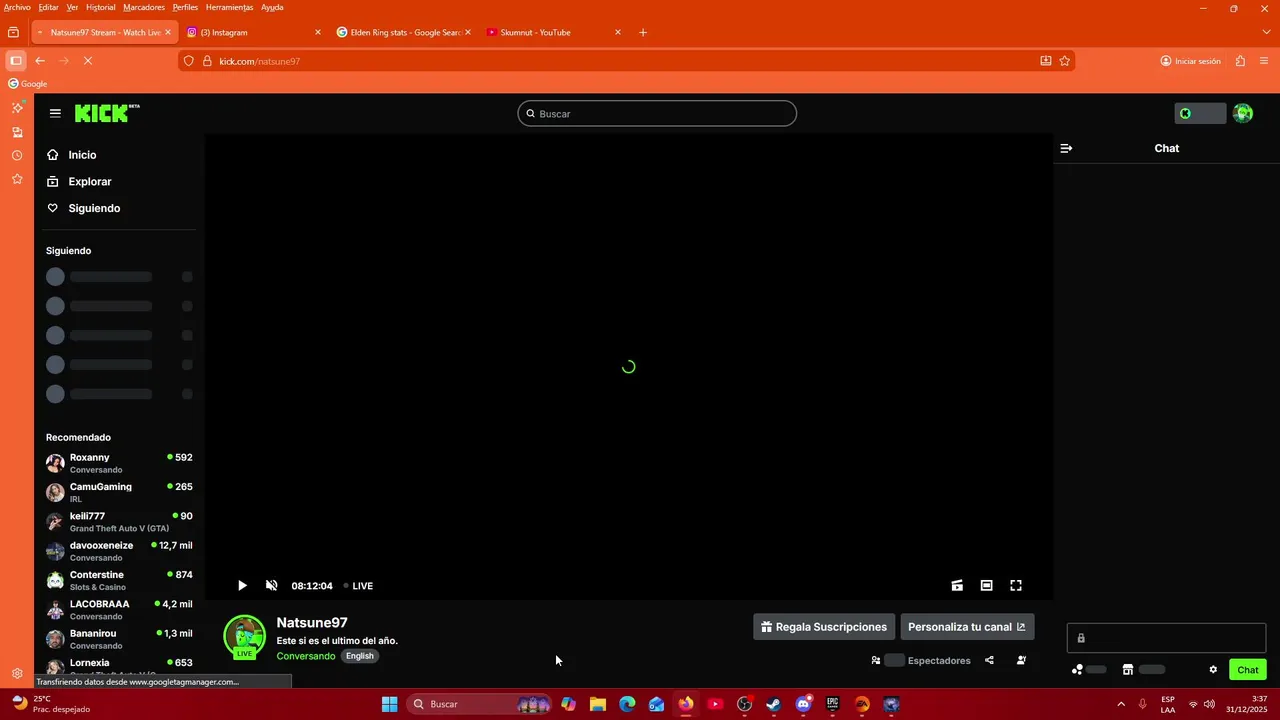The image size is (1280, 720).
Task: Click the kick.com address bar
Action: (625, 61)
